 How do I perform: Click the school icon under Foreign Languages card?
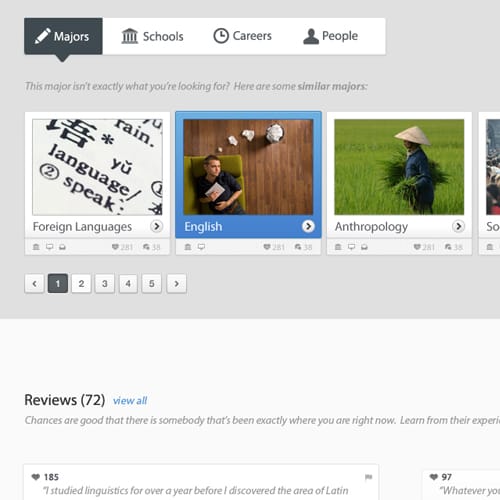pyautogui.click(x=36, y=247)
